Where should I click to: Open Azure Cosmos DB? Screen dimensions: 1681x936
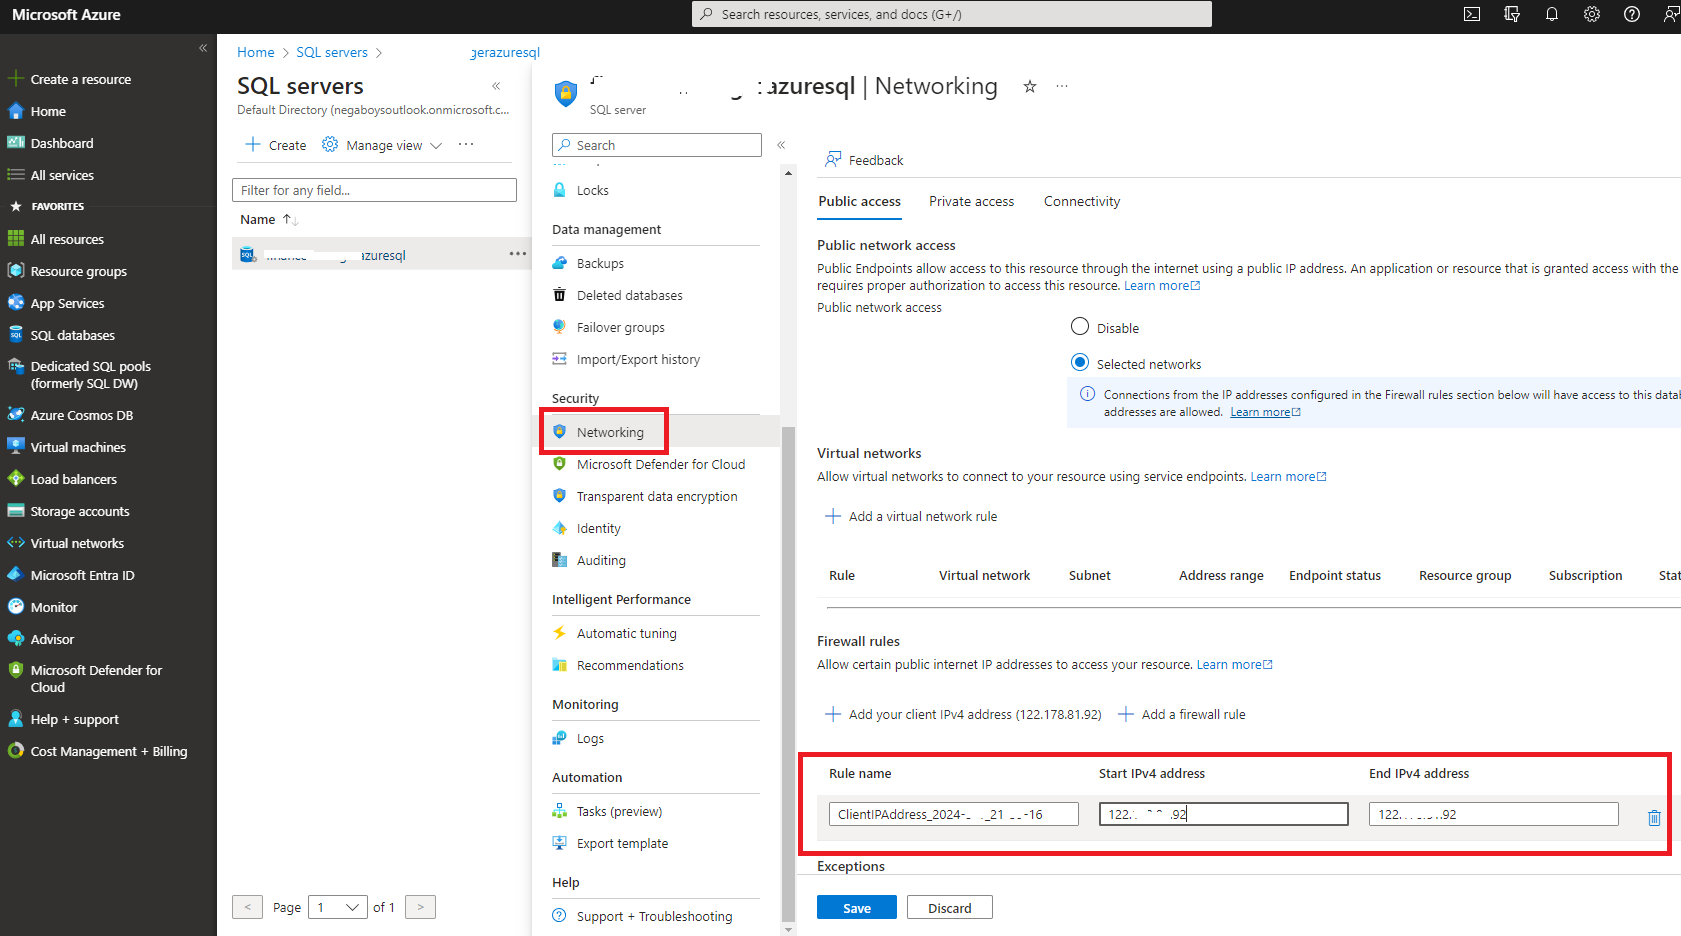coord(81,415)
